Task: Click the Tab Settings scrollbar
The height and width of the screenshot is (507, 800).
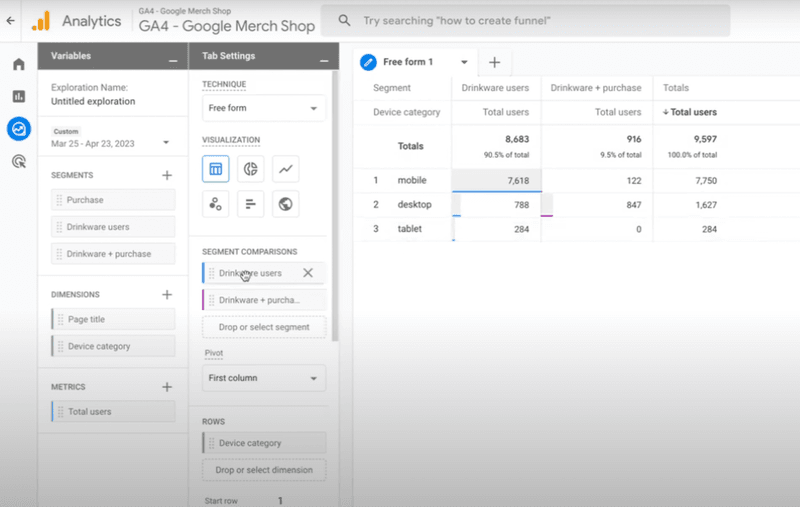Action: click(x=335, y=206)
